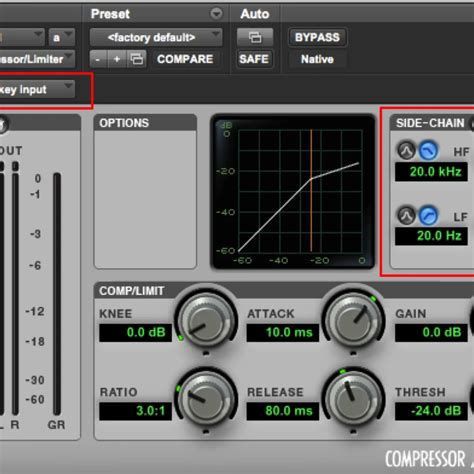The height and width of the screenshot is (474, 474).
Task: Click the R output meter bar
Action: 15,294
